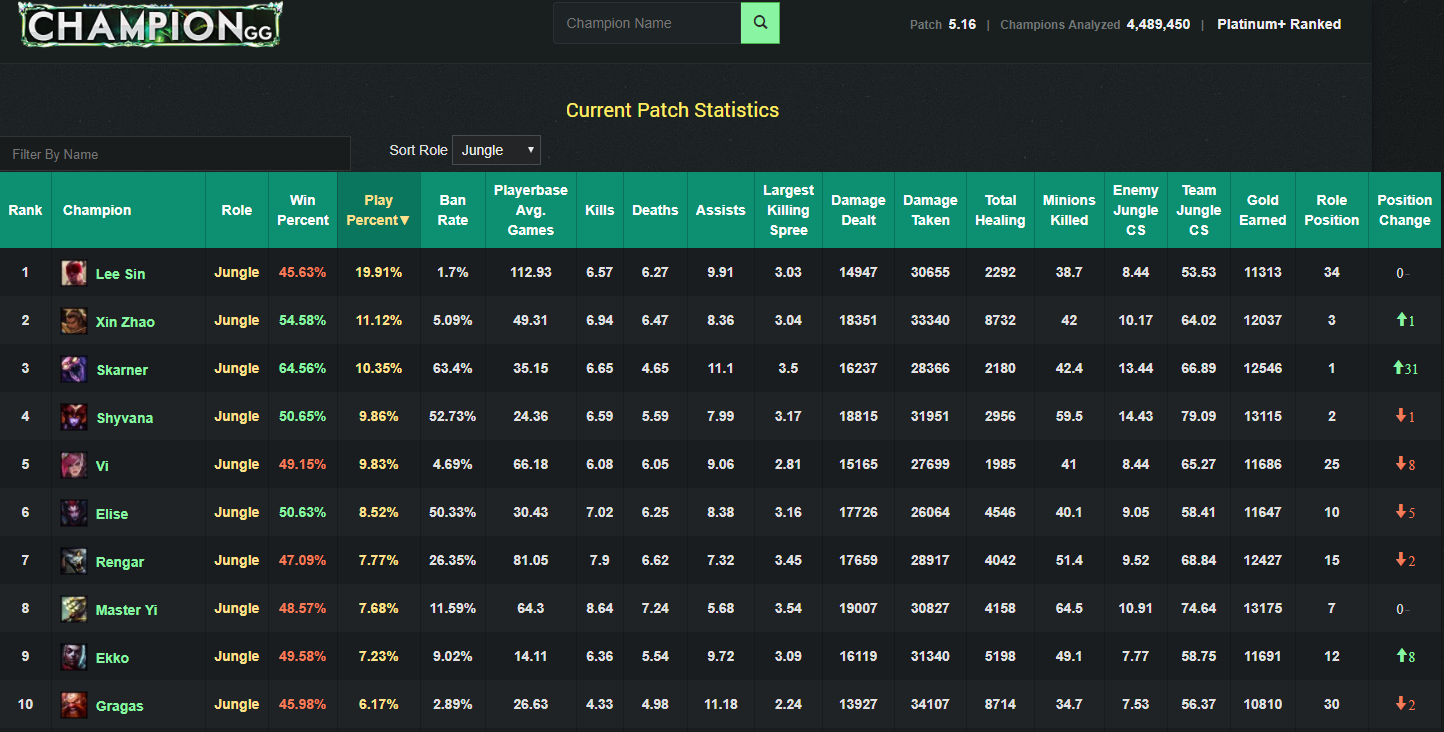
Task: Sort by Champion column header
Action: tap(129, 210)
